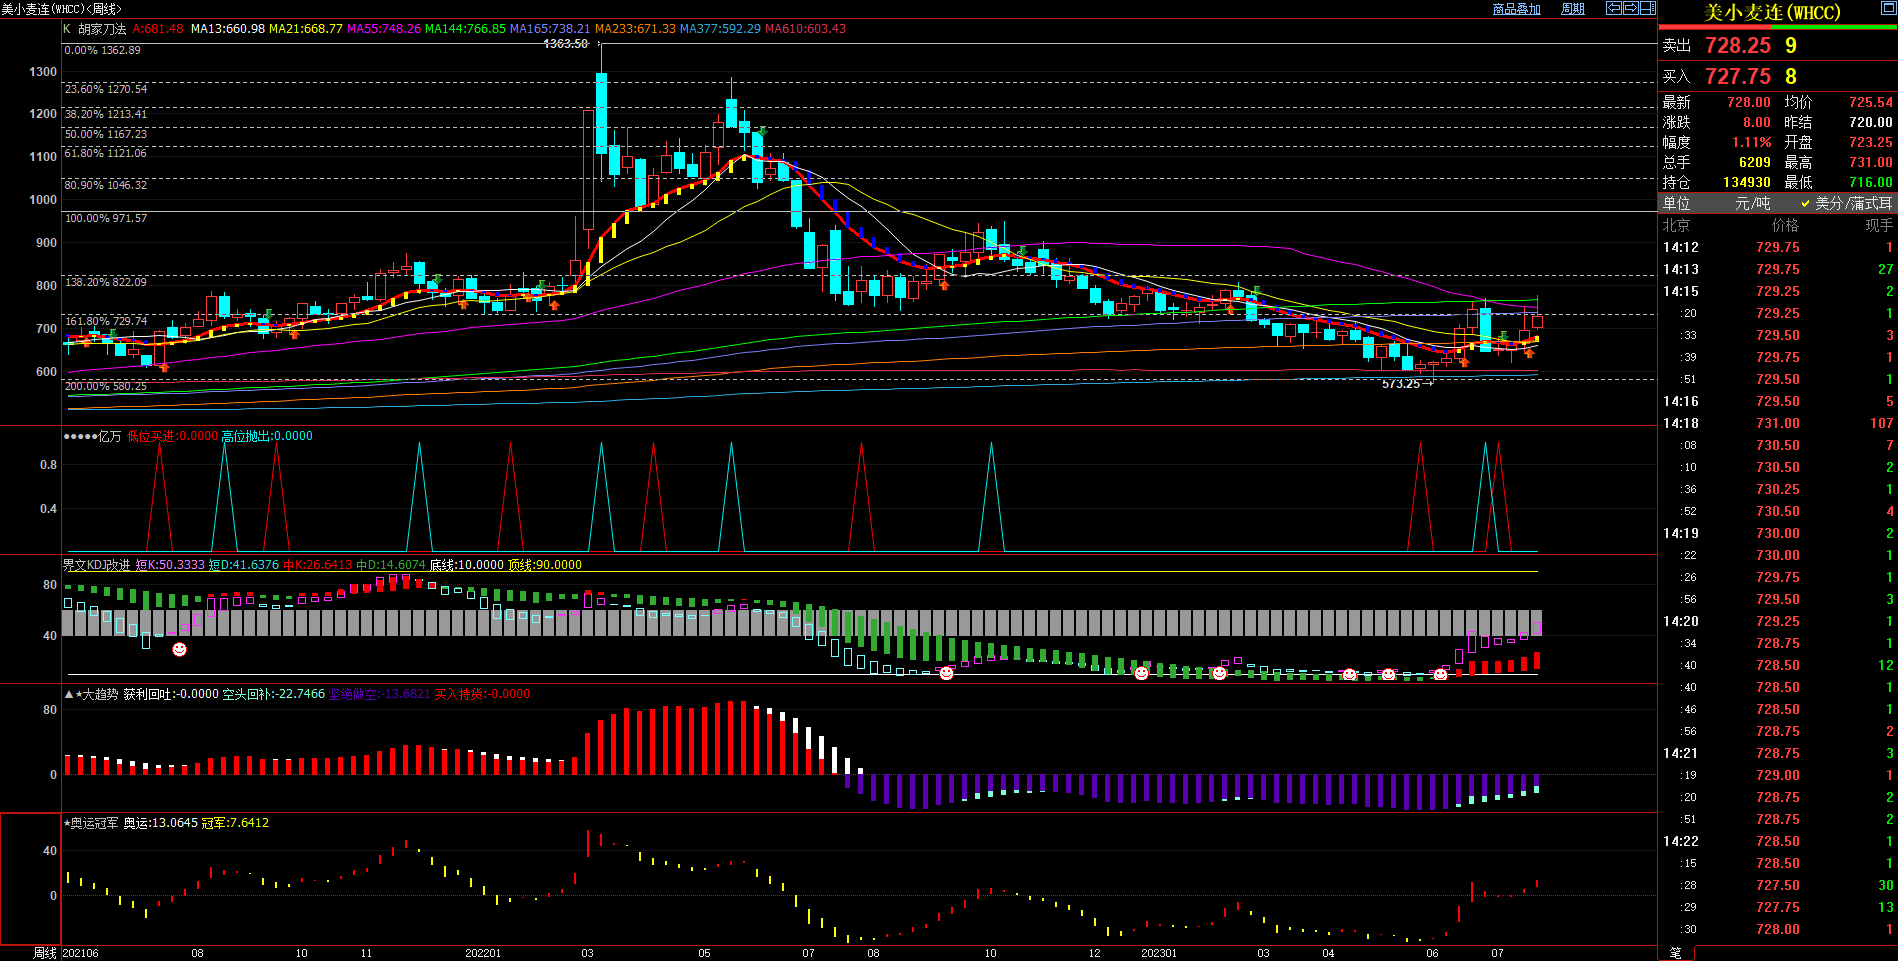Click the split panel layout icon
Viewport: 1898px width, 961px height.
click(x=1648, y=8)
